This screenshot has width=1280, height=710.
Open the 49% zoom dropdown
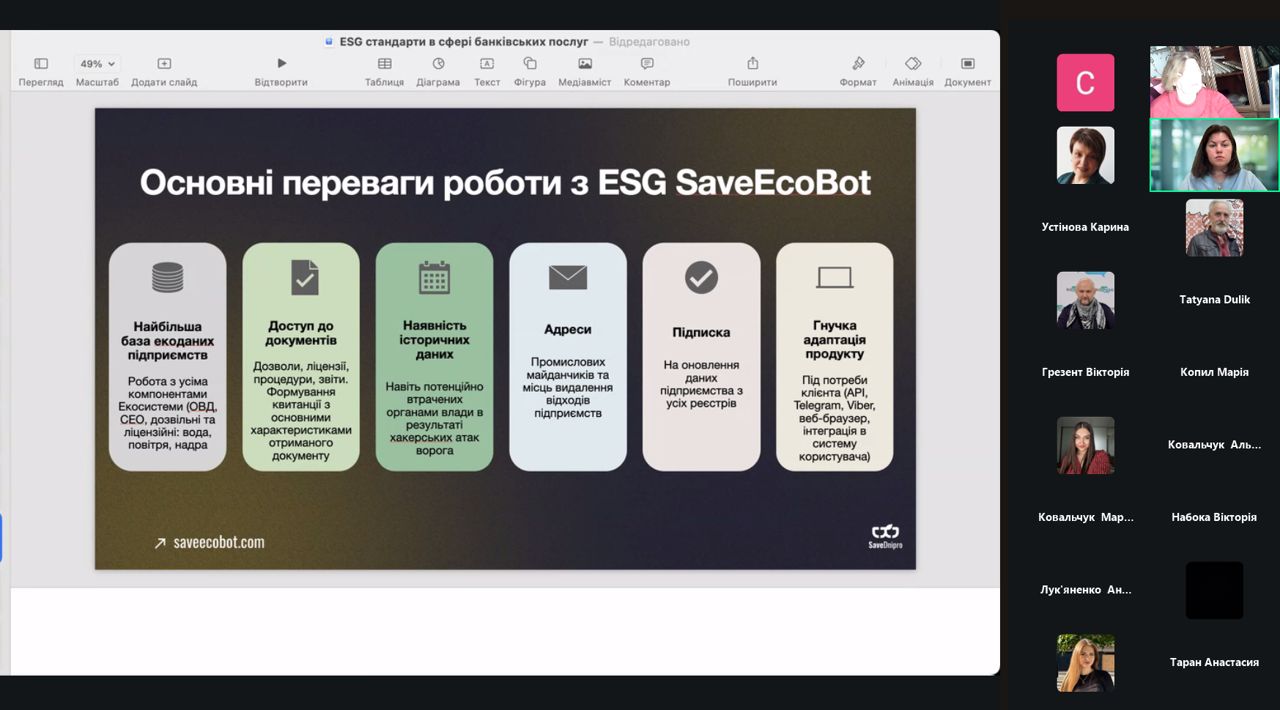(x=98, y=64)
